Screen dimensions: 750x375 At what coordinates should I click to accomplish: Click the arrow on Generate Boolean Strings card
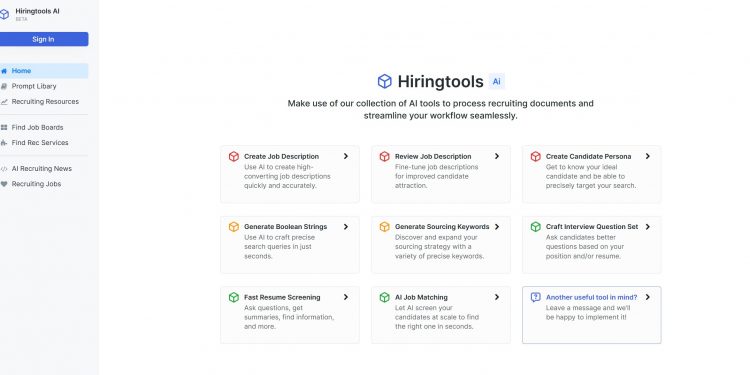[346, 226]
